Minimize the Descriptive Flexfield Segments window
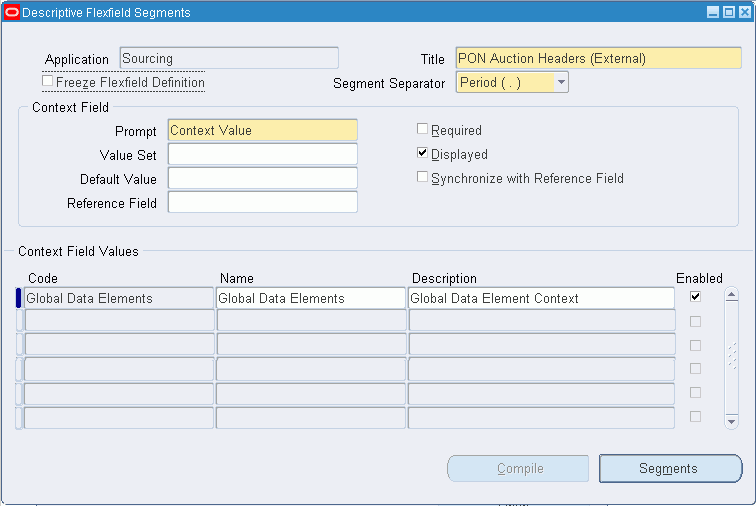The width and height of the screenshot is (756, 506). pos(713,13)
